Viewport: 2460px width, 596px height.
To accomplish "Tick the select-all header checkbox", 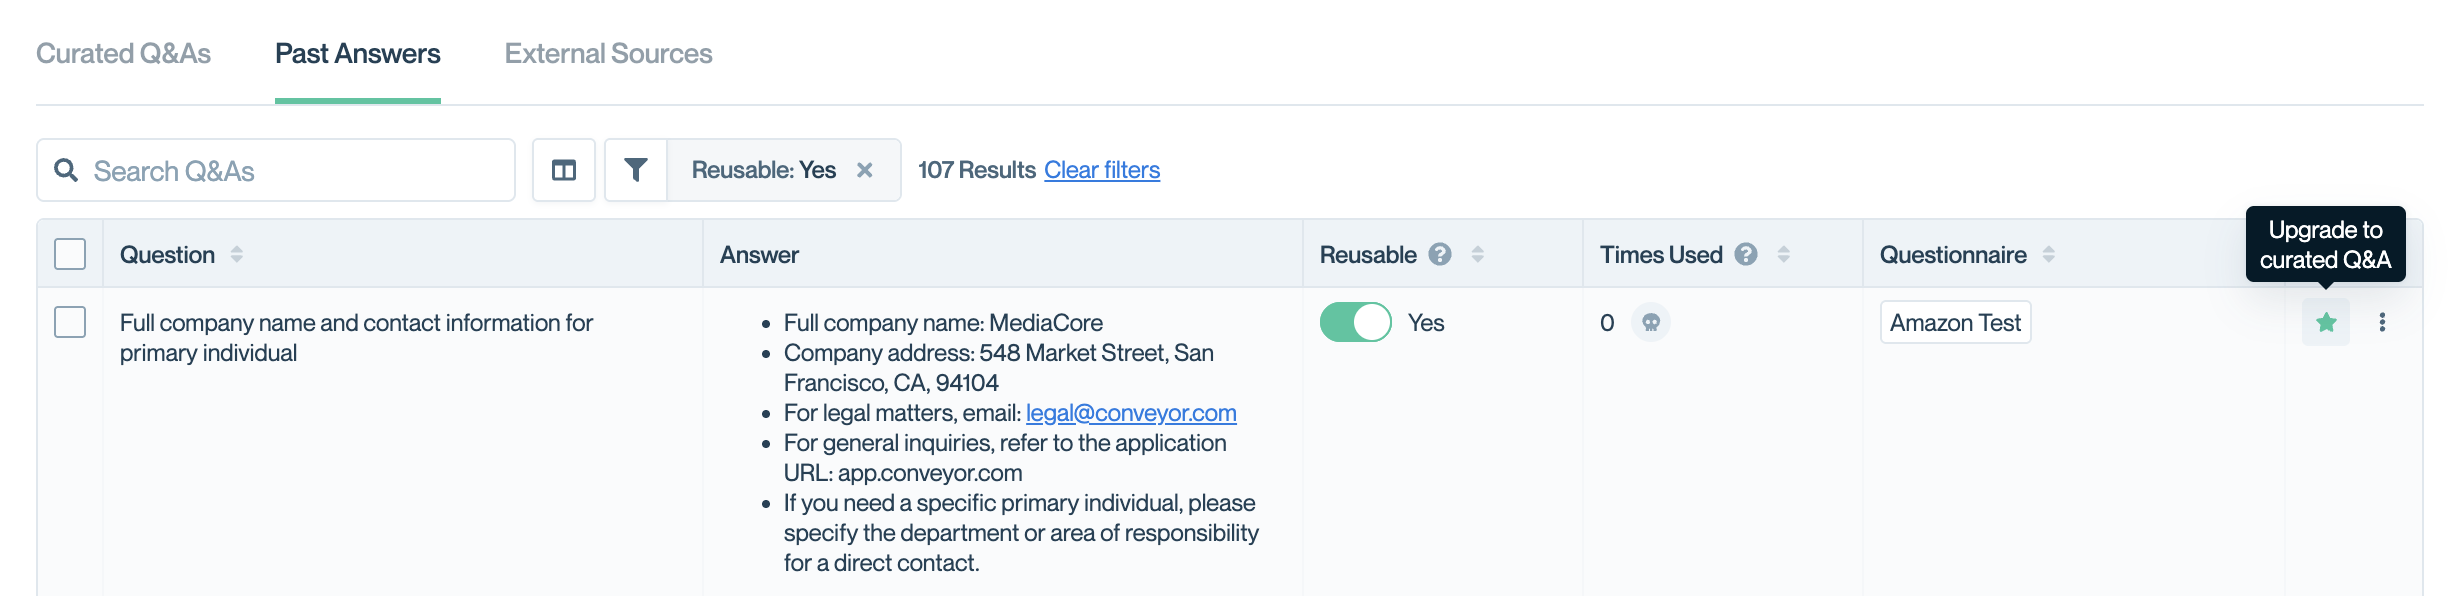I will coord(70,254).
